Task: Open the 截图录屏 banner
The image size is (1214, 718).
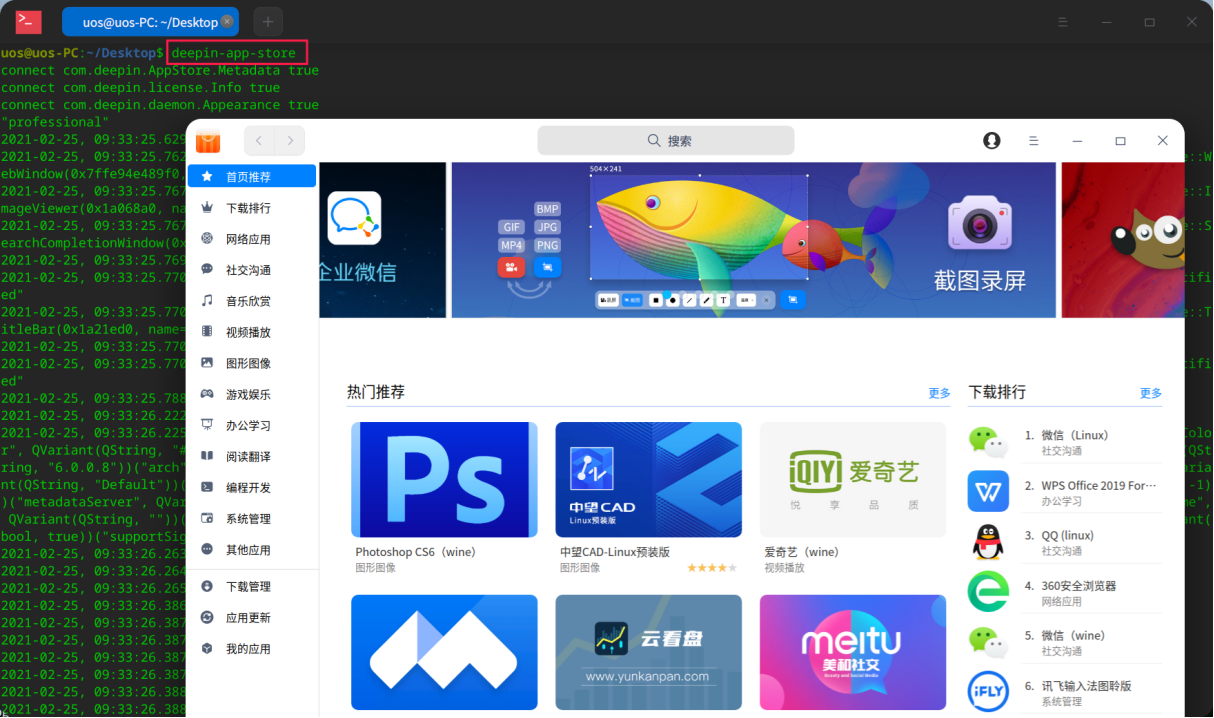Action: pos(754,240)
